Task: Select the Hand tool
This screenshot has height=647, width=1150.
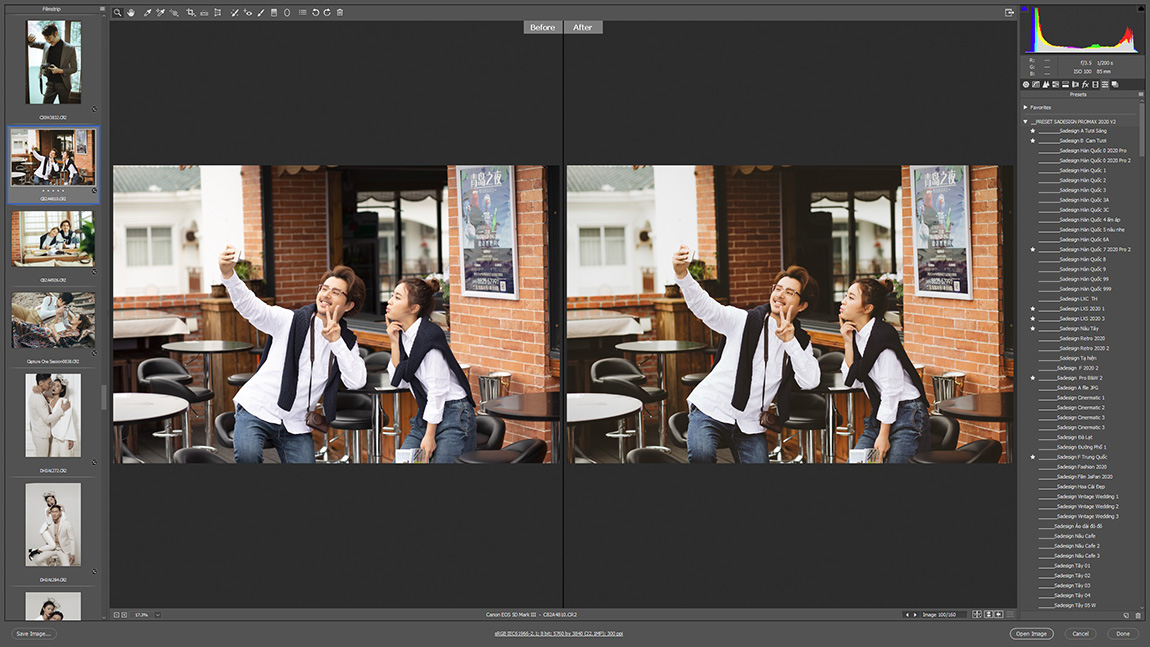Action: pos(131,12)
